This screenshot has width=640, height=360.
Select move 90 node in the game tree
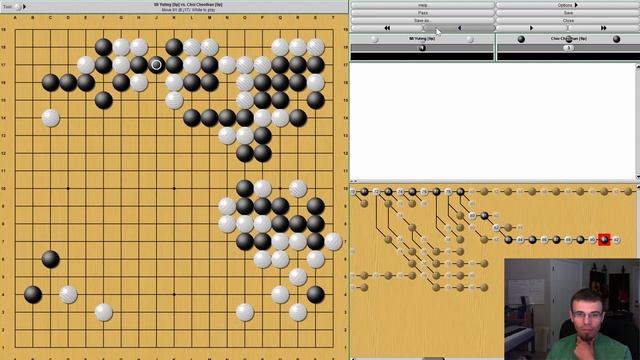pyautogui.click(x=592, y=240)
